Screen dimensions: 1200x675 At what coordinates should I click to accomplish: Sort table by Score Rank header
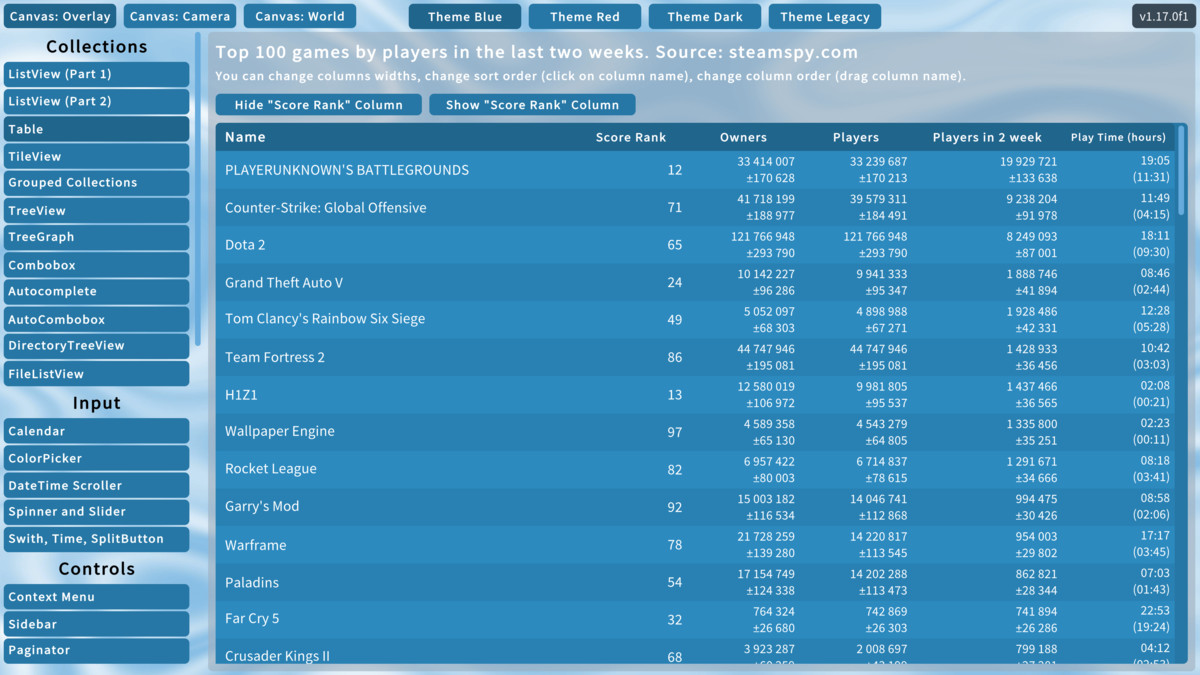point(631,137)
